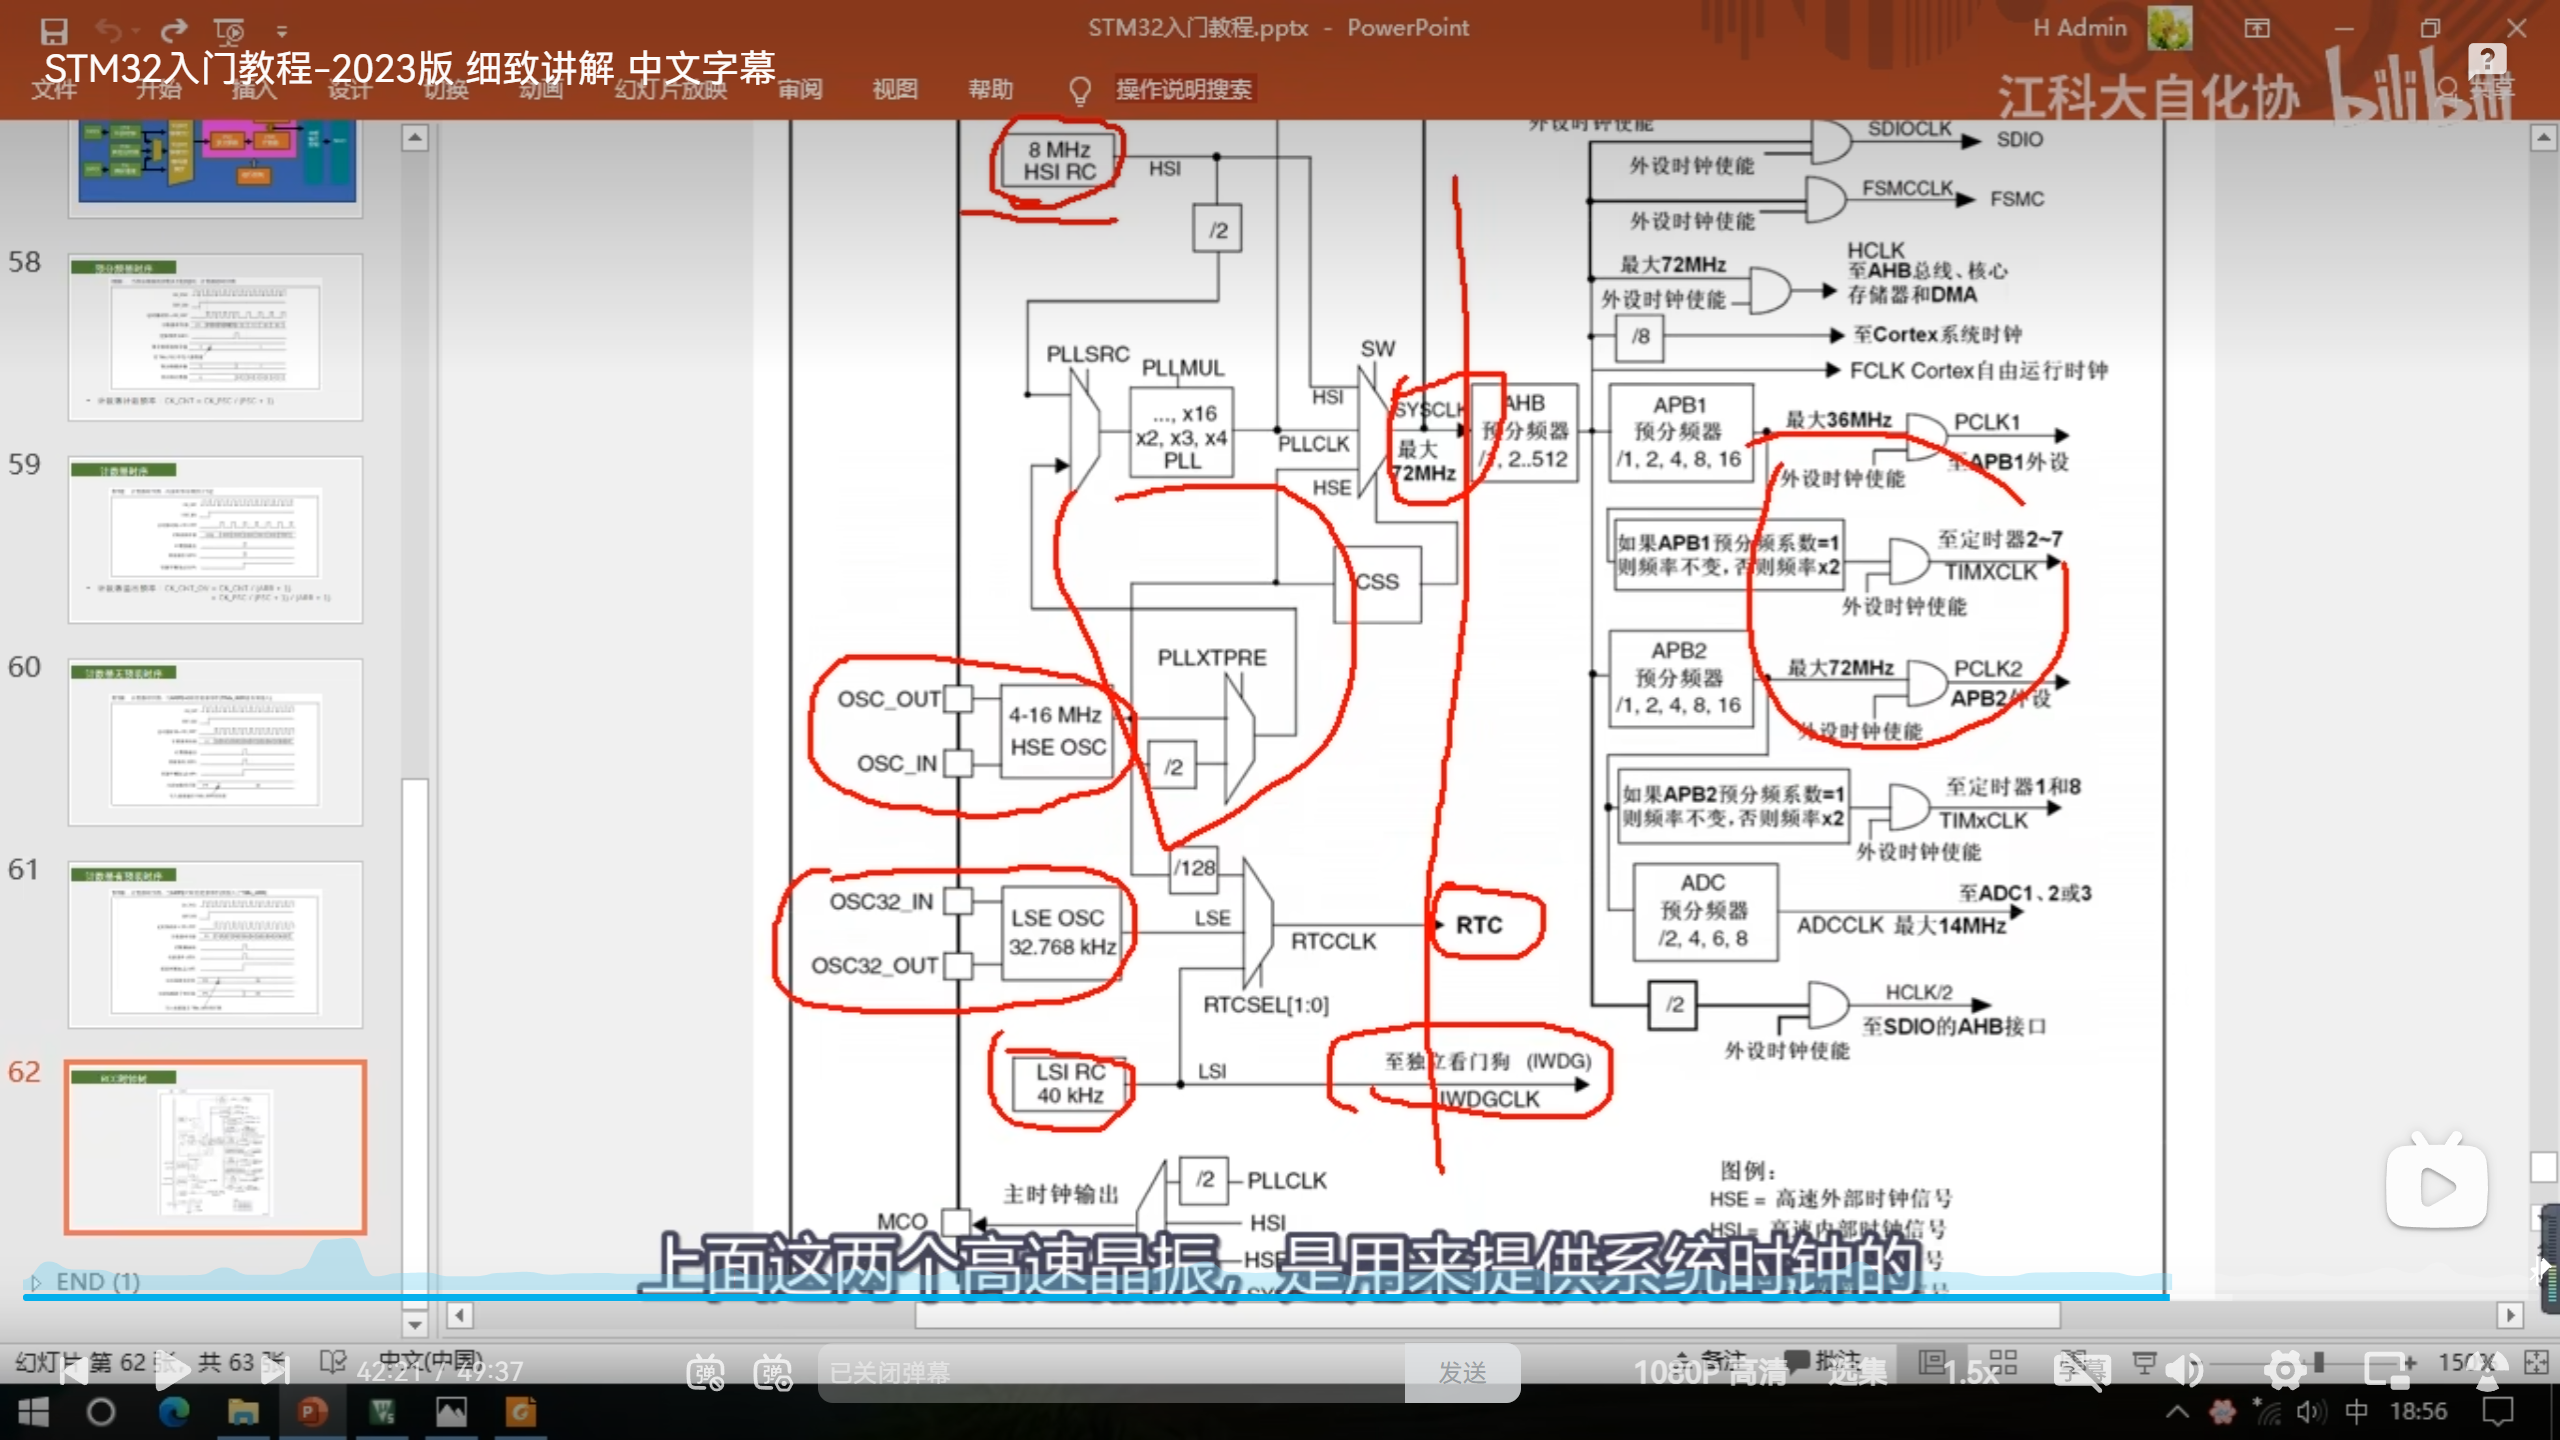The image size is (2560, 1440).
Task: Open danmaku settings toggle icon
Action: pos(773,1372)
